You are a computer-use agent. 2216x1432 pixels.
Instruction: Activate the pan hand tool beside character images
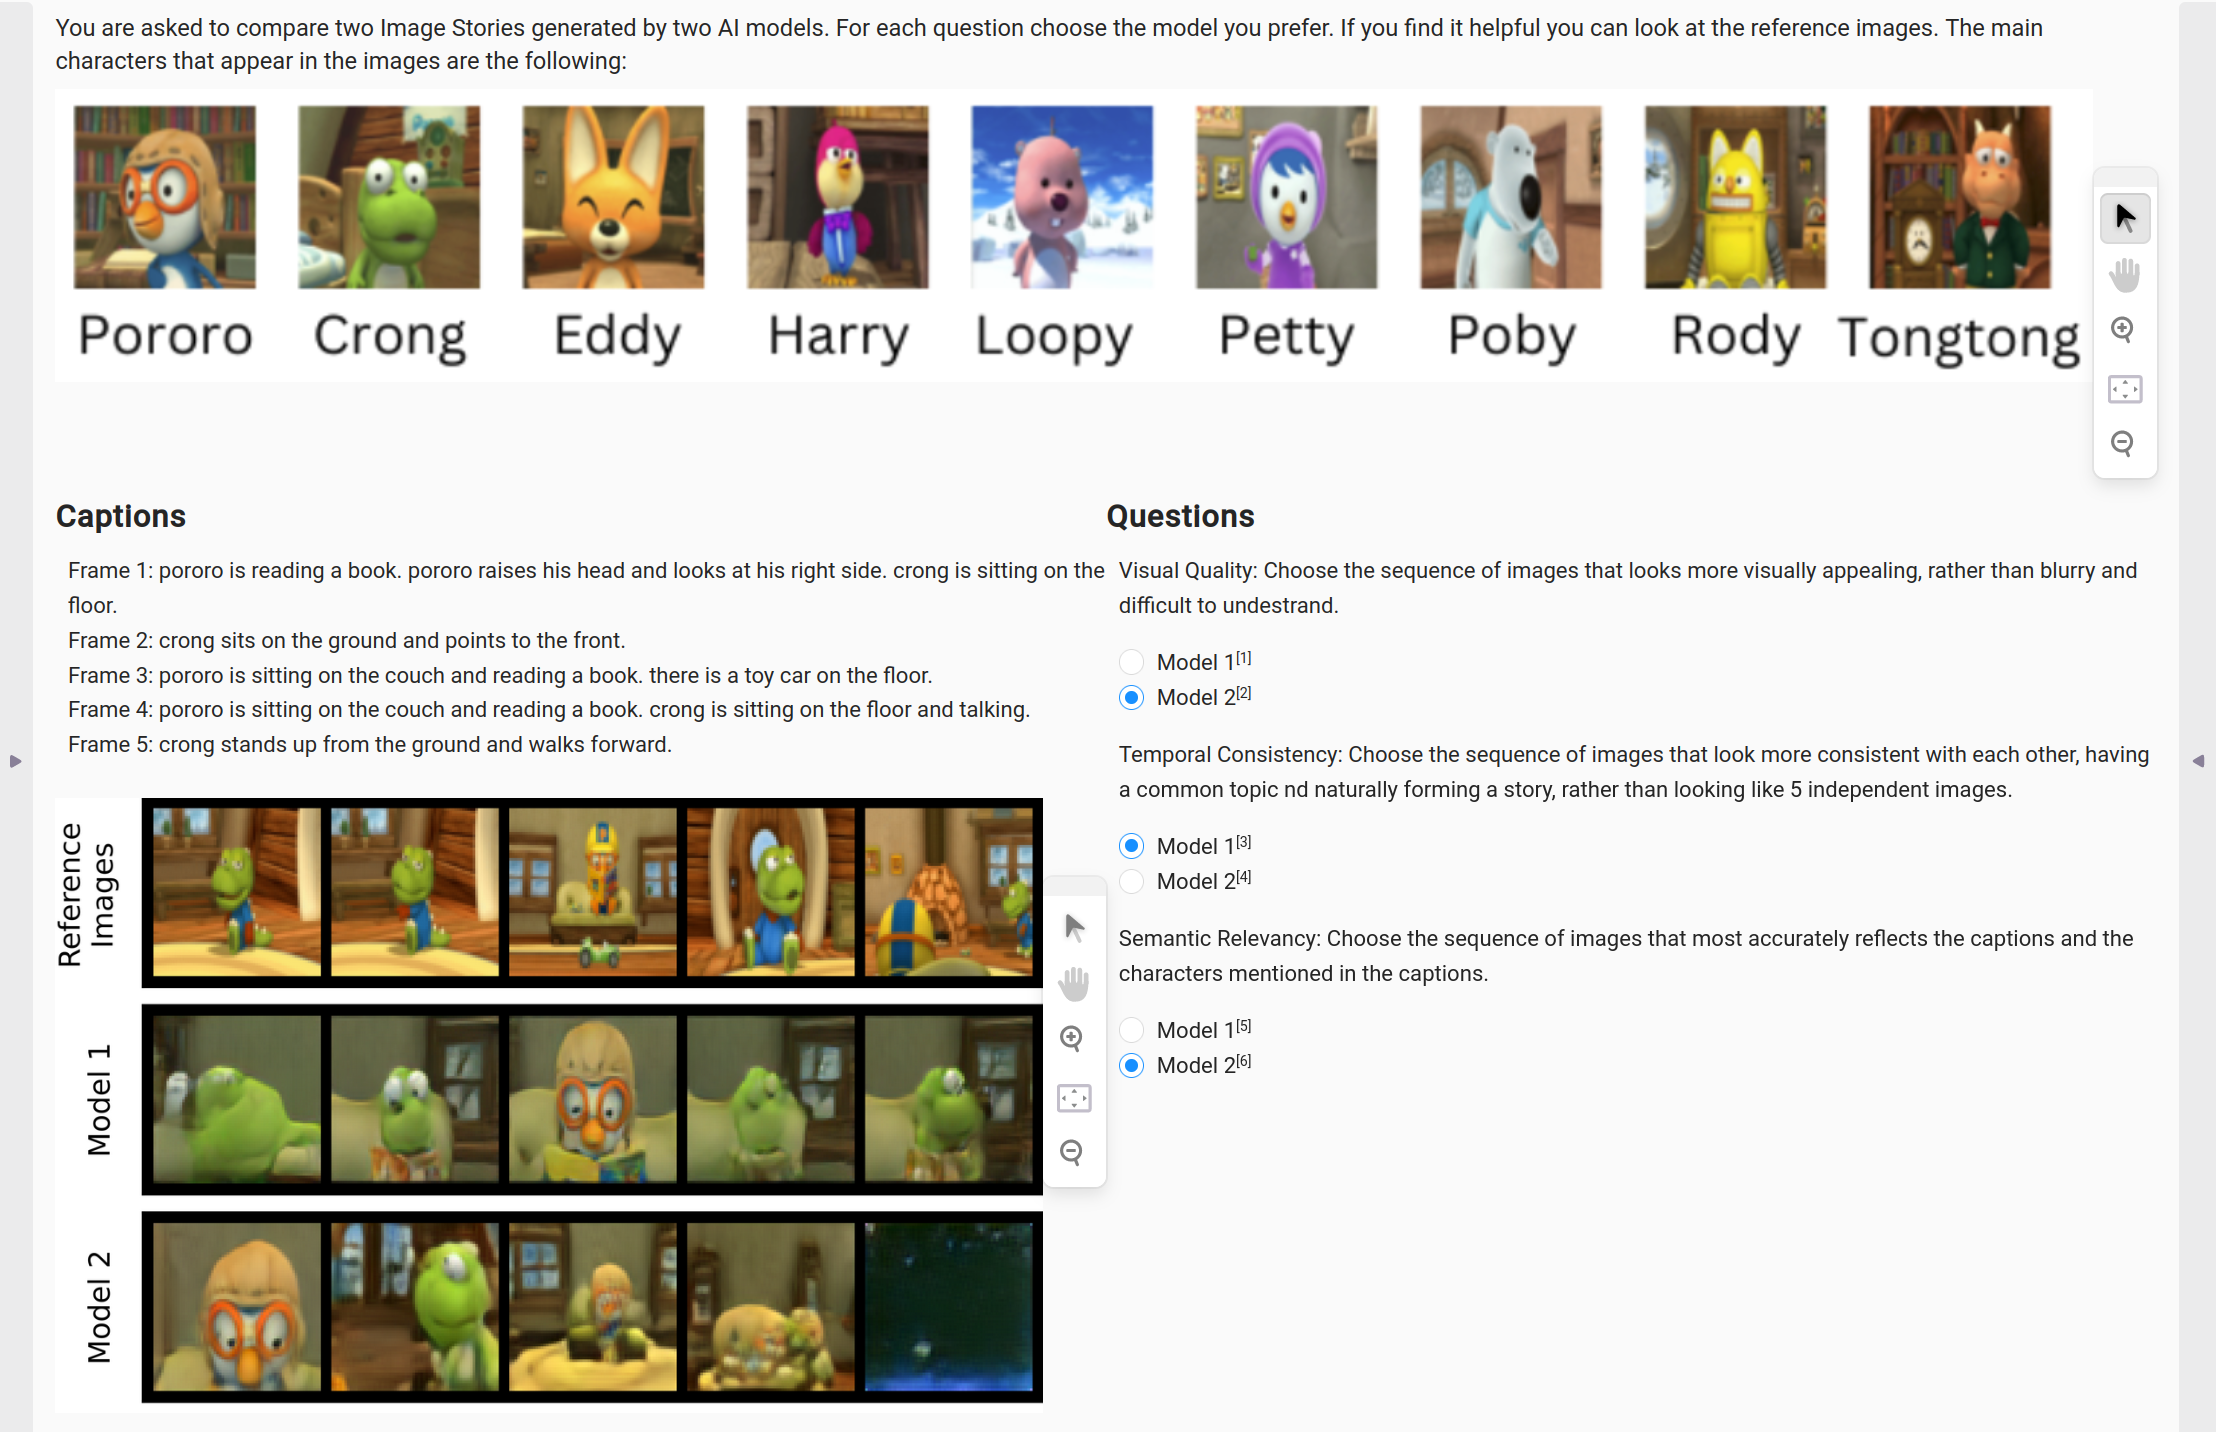[2124, 274]
